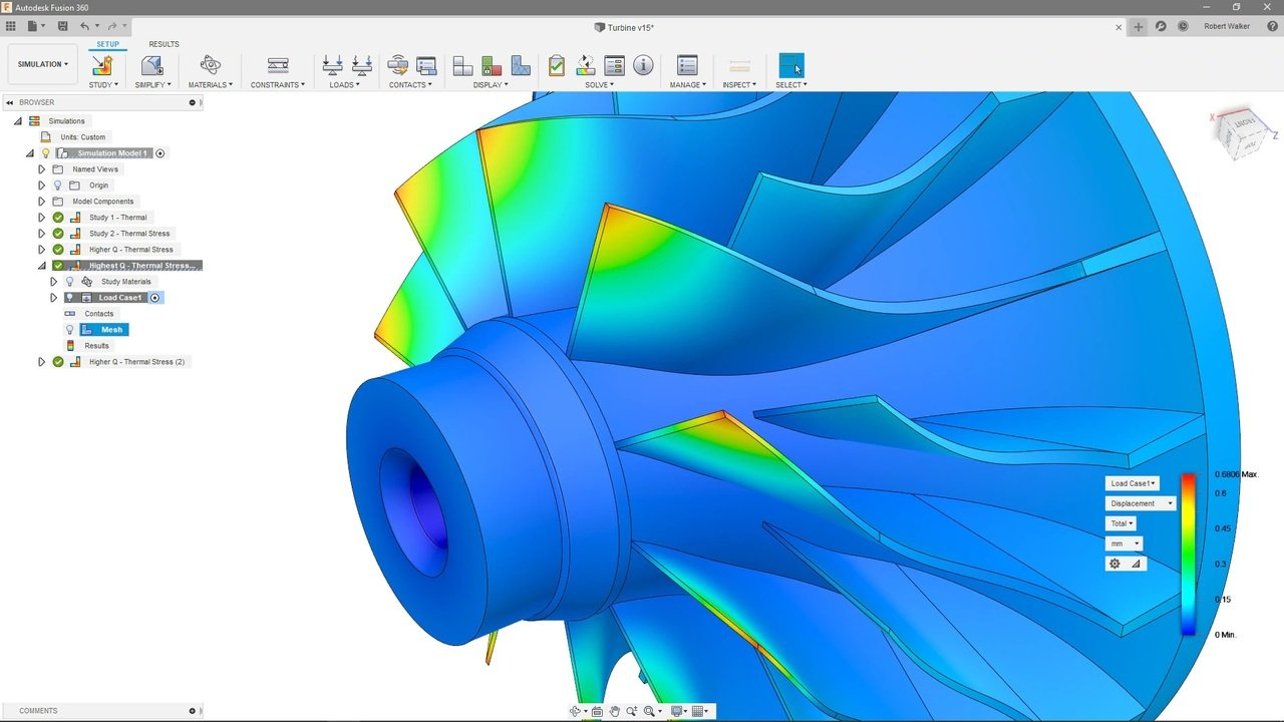The height and width of the screenshot is (722, 1284).
Task: Select the Simplify tool
Action: [x=152, y=65]
